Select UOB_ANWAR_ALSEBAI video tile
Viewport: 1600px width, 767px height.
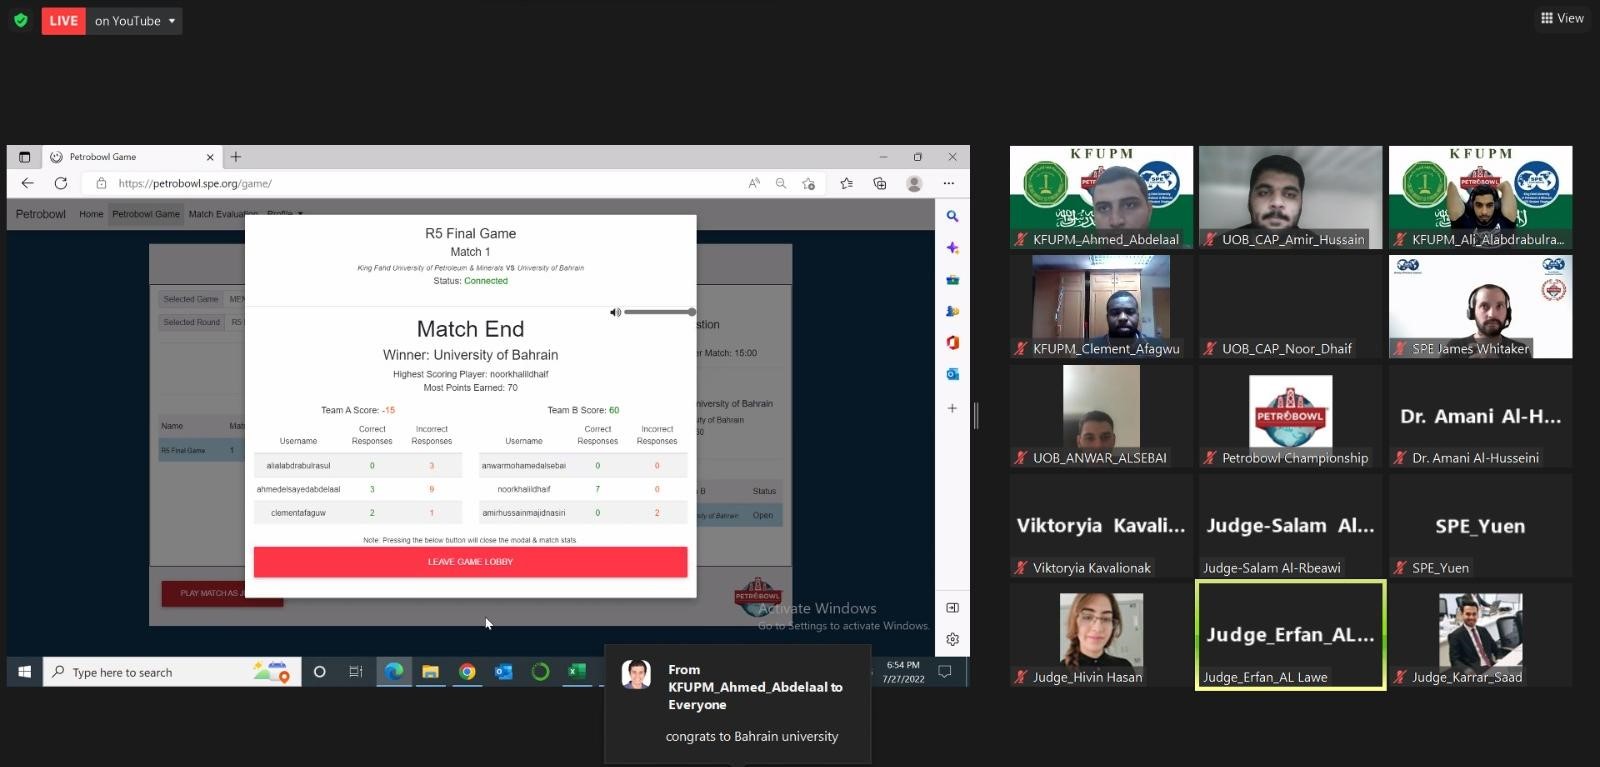[x=1101, y=416]
